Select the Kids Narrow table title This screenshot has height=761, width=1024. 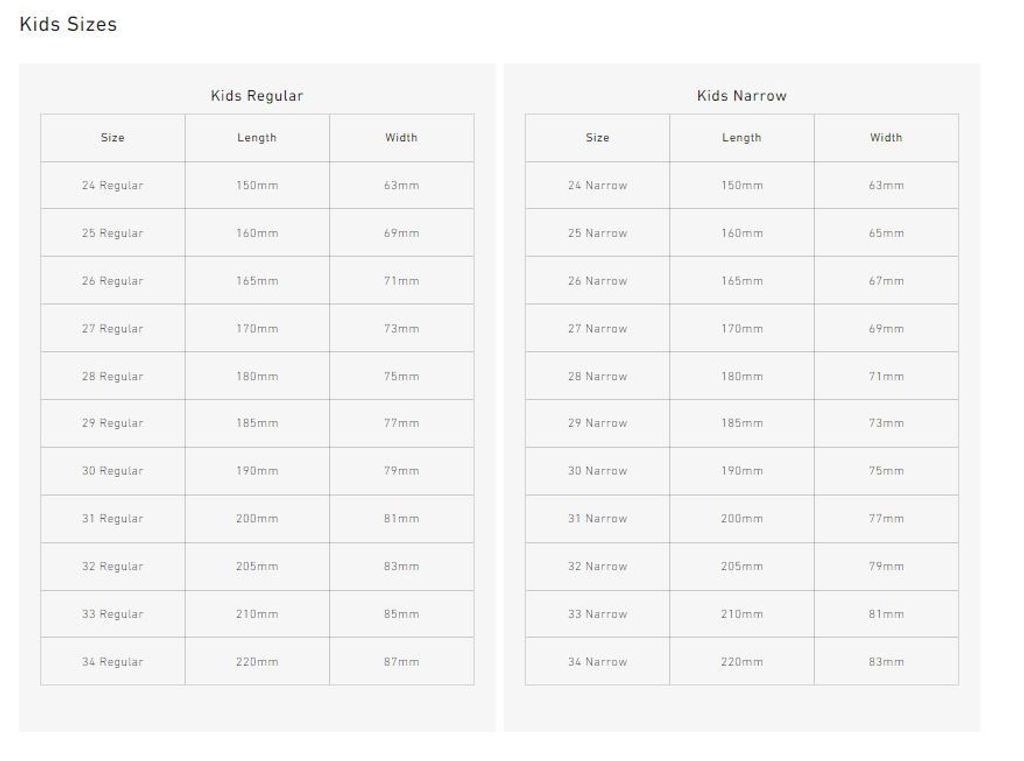point(741,96)
